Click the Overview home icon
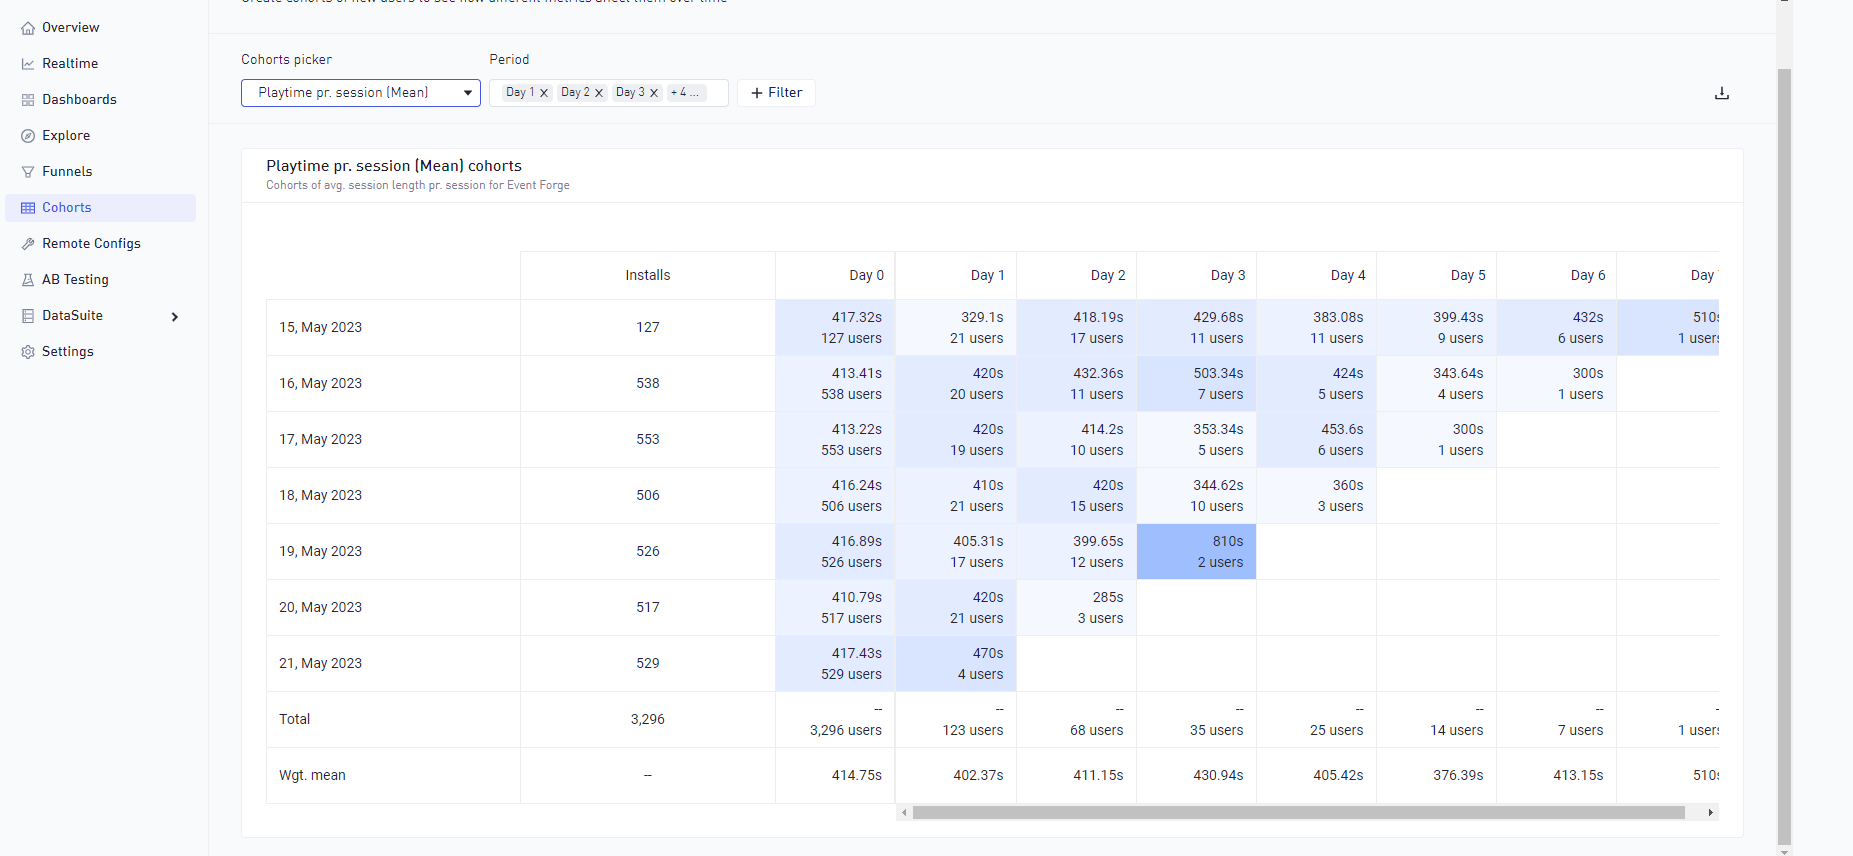Viewport: 1853px width, 856px height. point(28,28)
